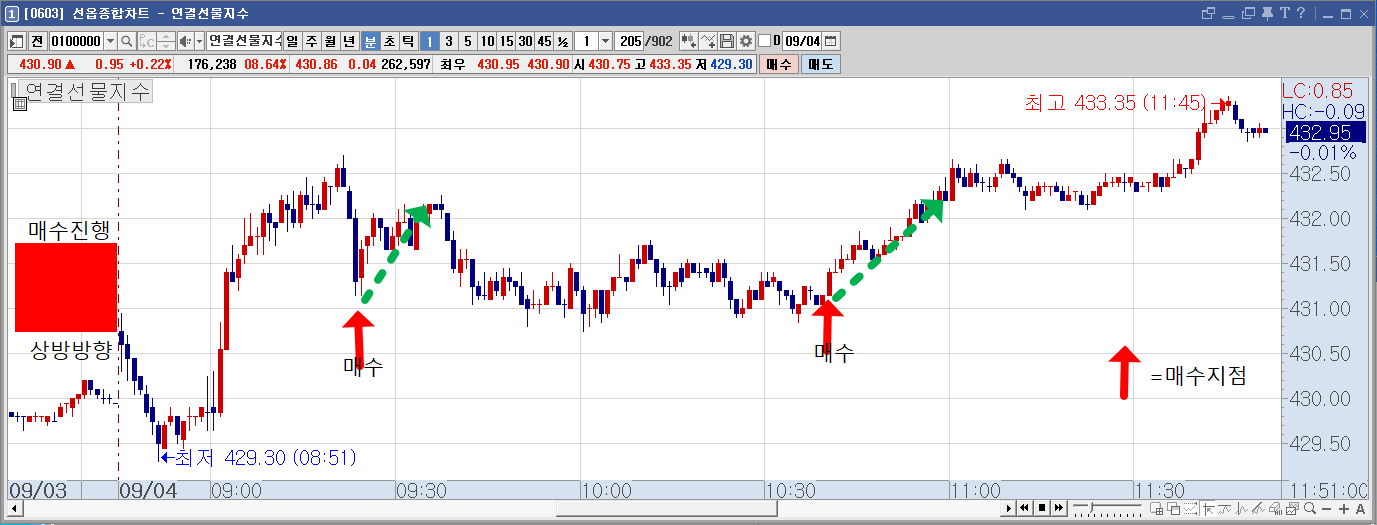Switch to monthly 월 chart period

pyautogui.click(x=330, y=41)
